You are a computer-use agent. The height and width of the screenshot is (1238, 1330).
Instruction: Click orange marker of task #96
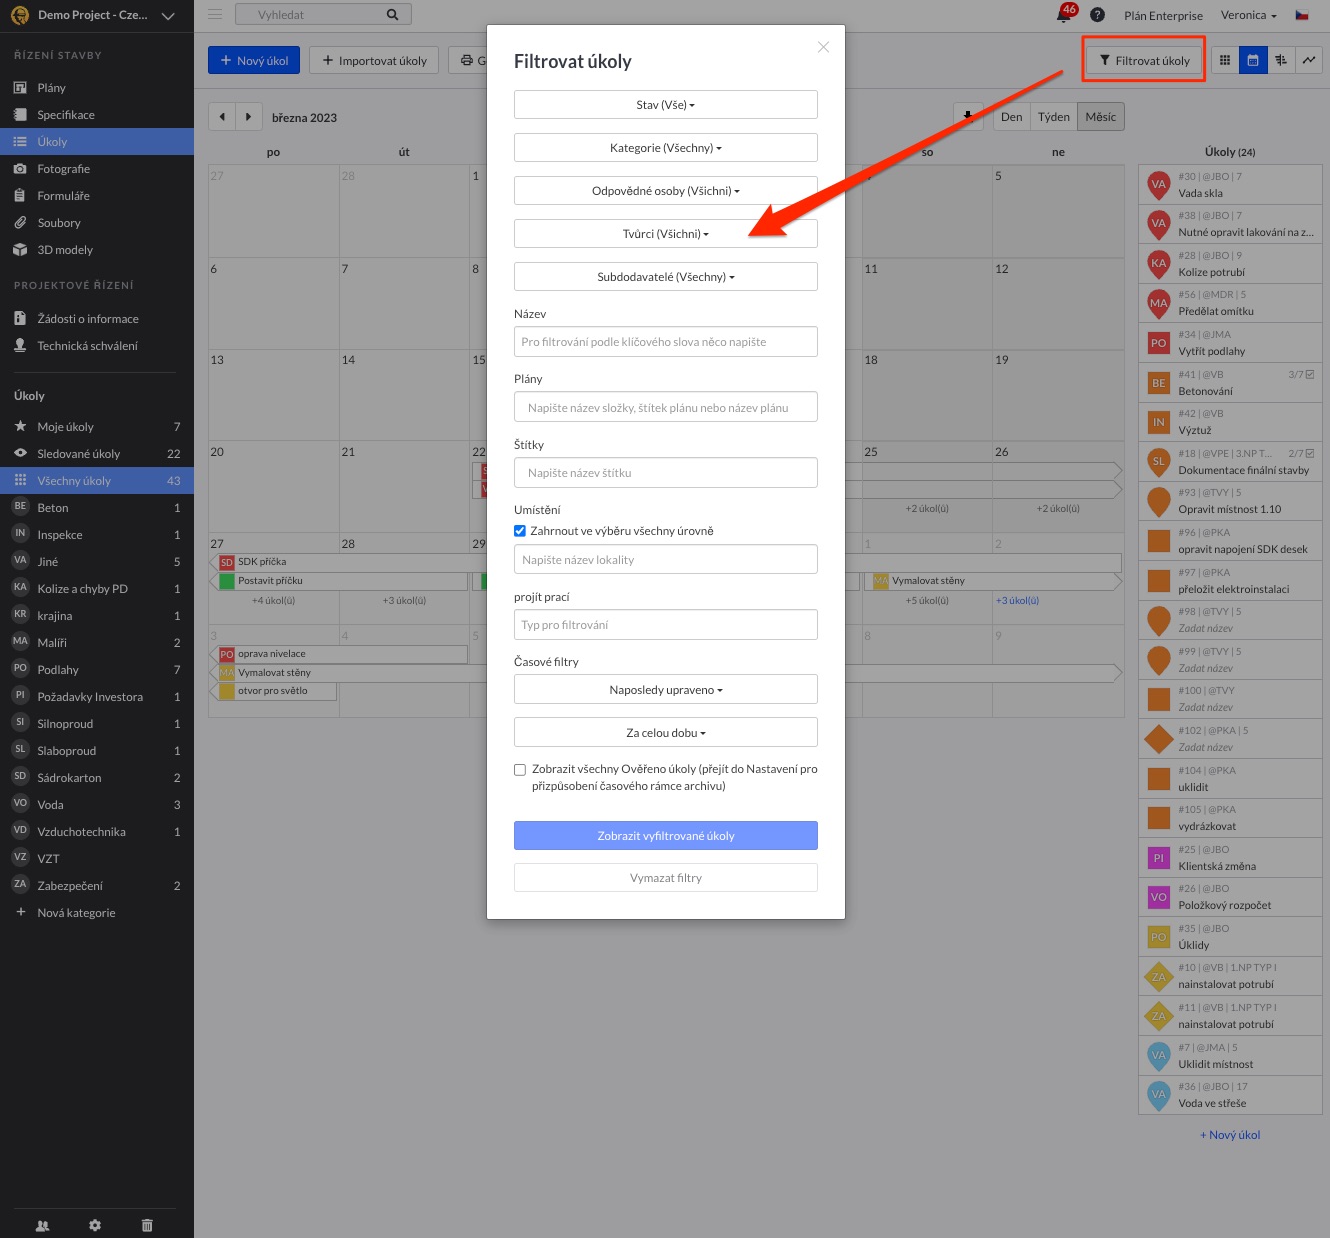coord(1158,541)
